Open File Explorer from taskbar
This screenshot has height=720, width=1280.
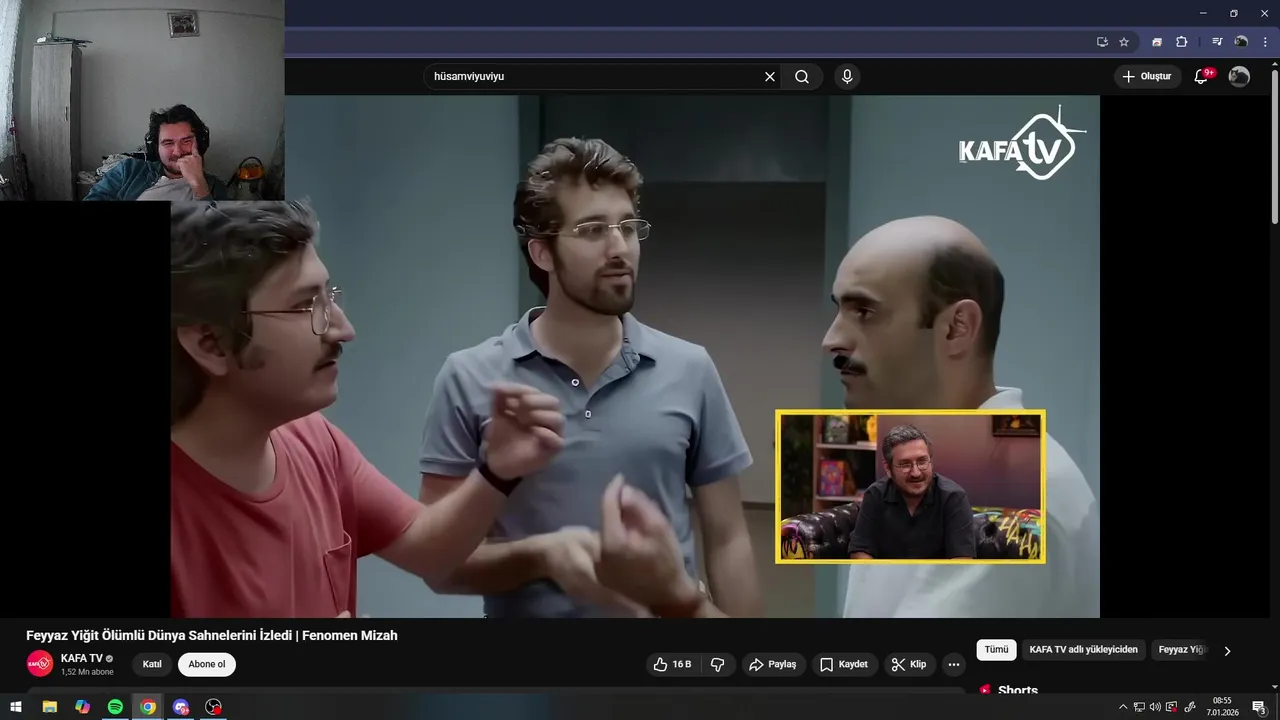pyautogui.click(x=49, y=707)
